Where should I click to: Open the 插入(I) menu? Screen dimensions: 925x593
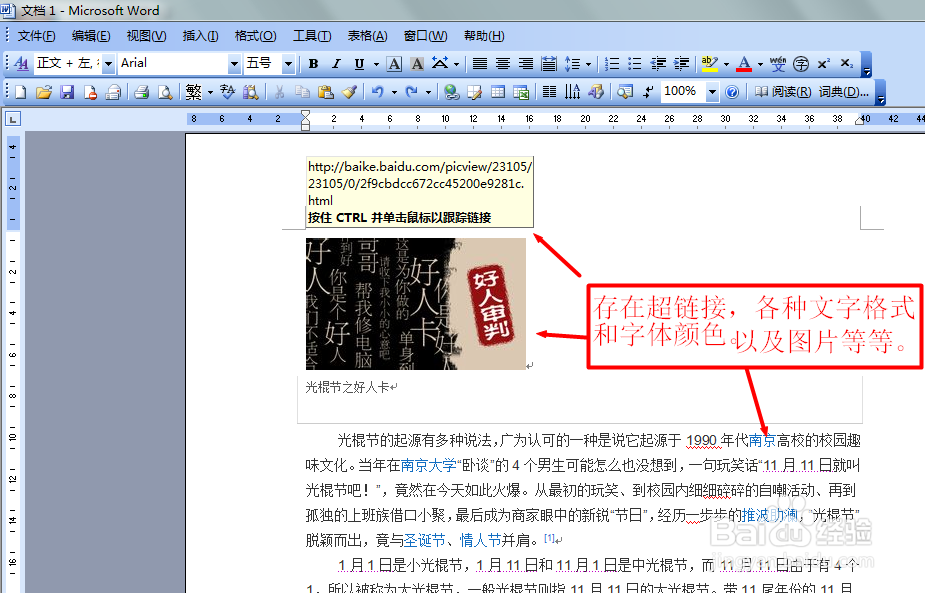click(201, 36)
